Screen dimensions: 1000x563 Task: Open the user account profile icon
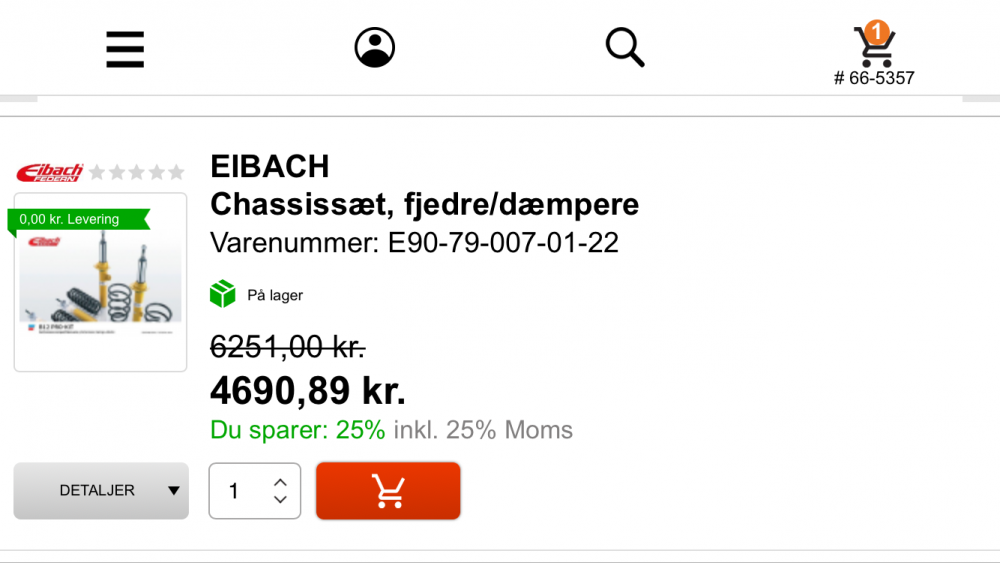click(374, 47)
